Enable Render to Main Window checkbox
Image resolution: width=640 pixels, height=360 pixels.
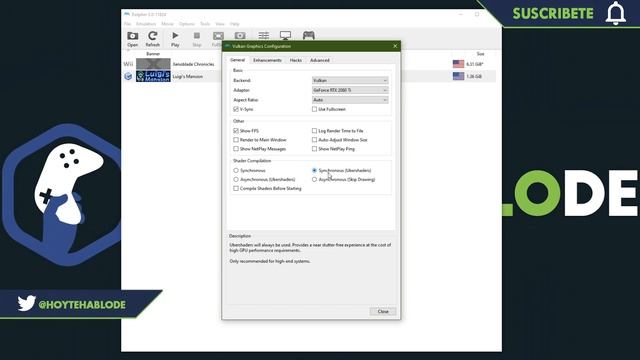[236, 140]
